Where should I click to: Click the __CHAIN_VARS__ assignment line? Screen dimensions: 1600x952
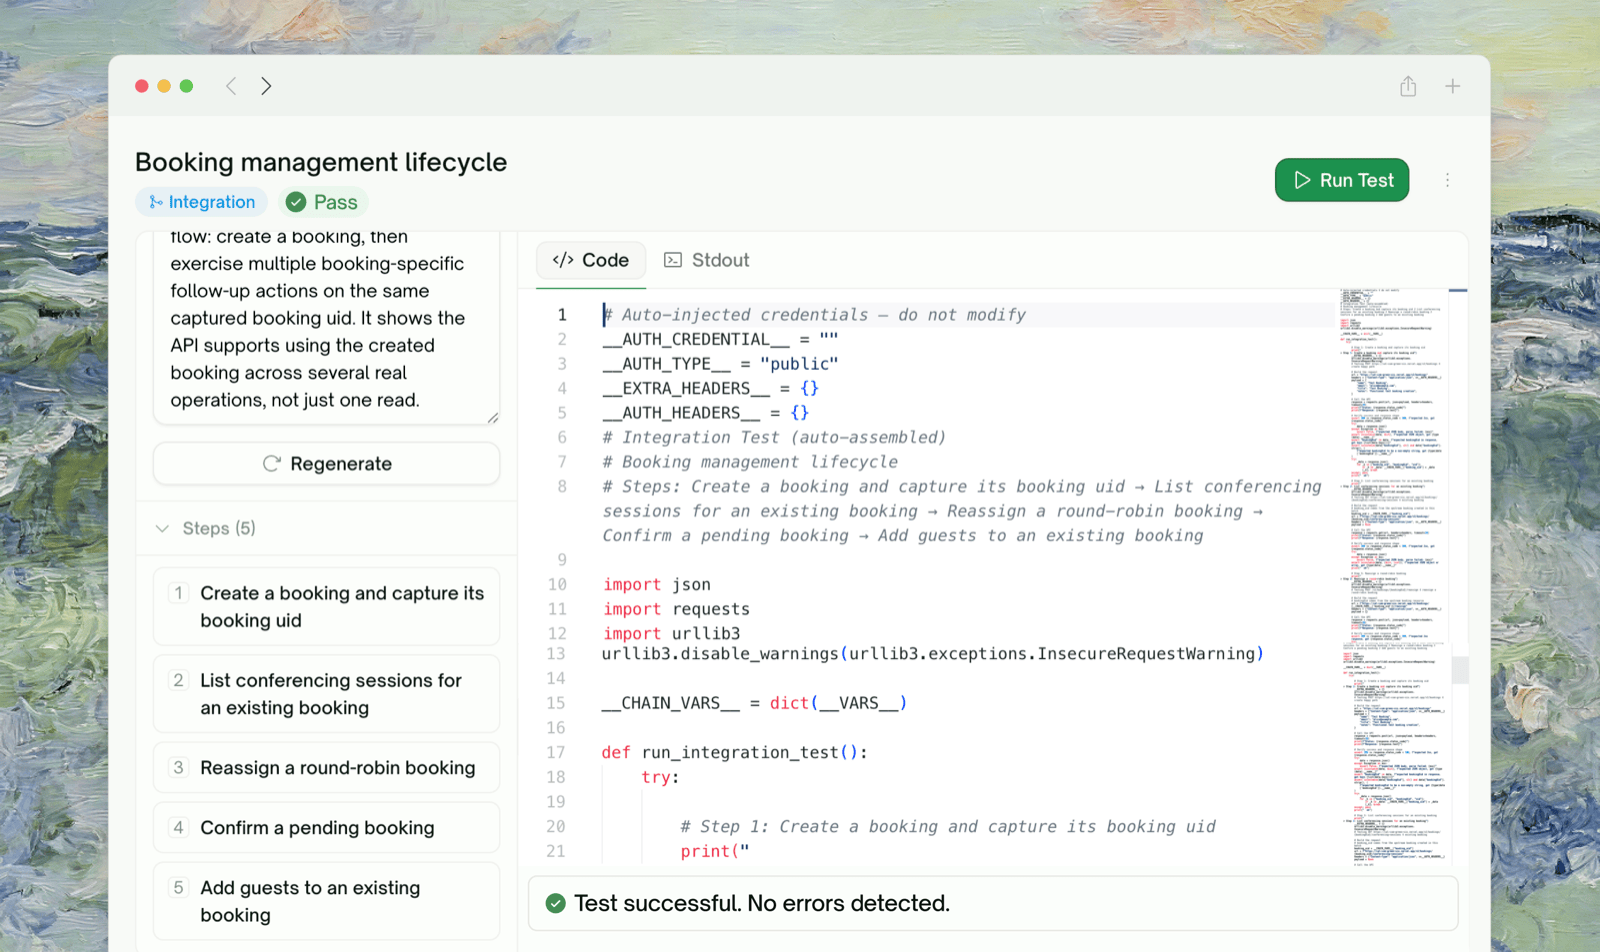pos(755,703)
